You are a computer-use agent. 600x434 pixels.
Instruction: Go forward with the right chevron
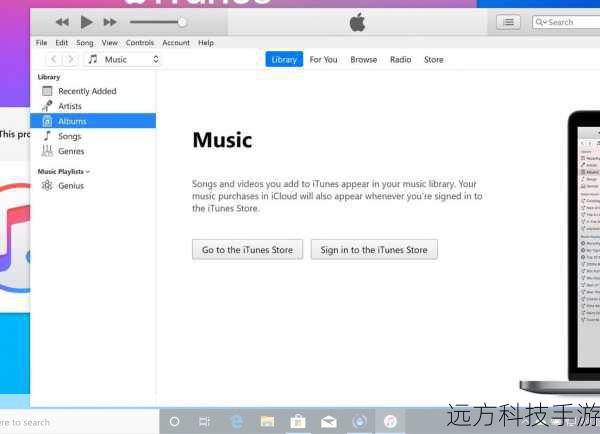[x=70, y=59]
